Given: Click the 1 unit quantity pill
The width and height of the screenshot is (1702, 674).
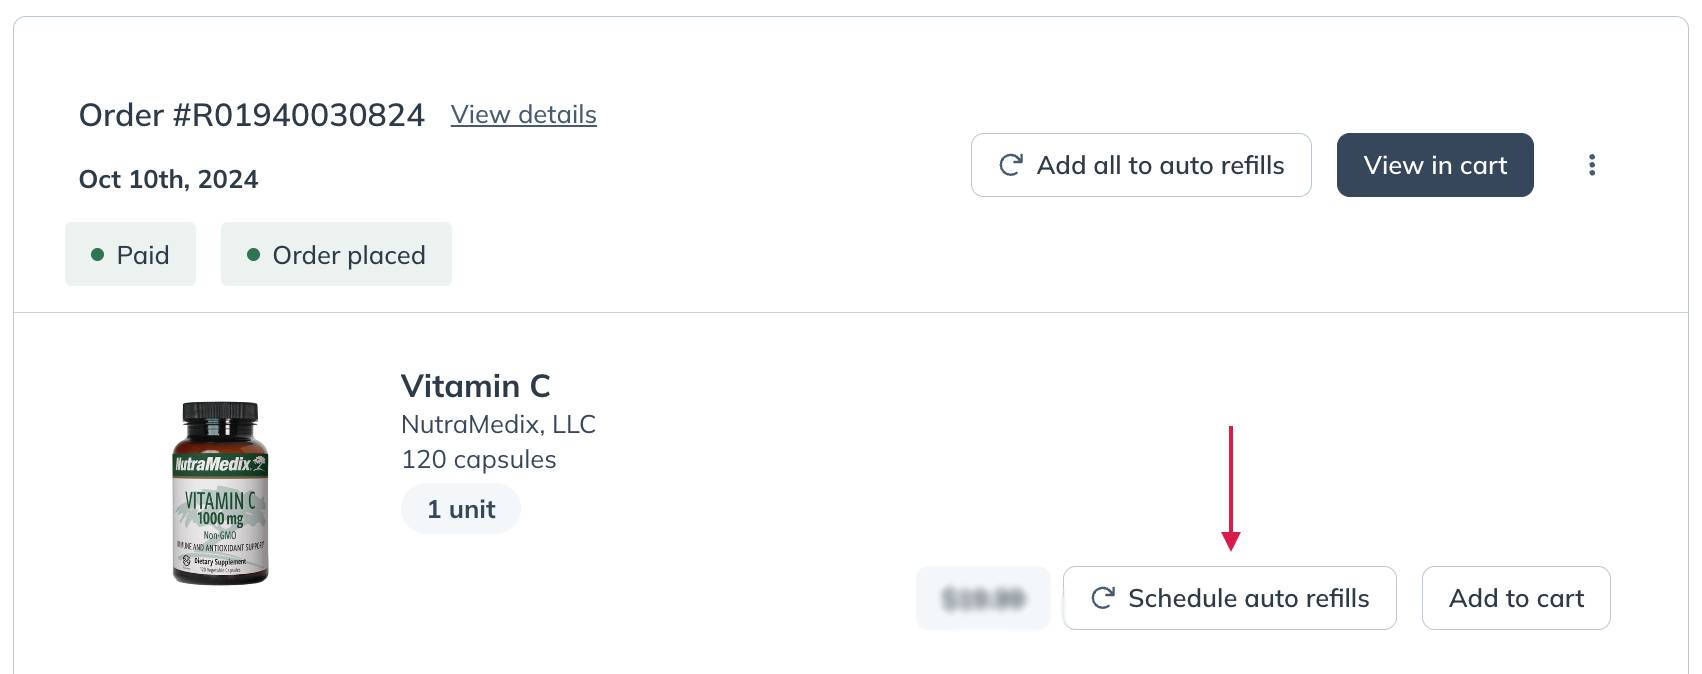Looking at the screenshot, I should coord(461,509).
